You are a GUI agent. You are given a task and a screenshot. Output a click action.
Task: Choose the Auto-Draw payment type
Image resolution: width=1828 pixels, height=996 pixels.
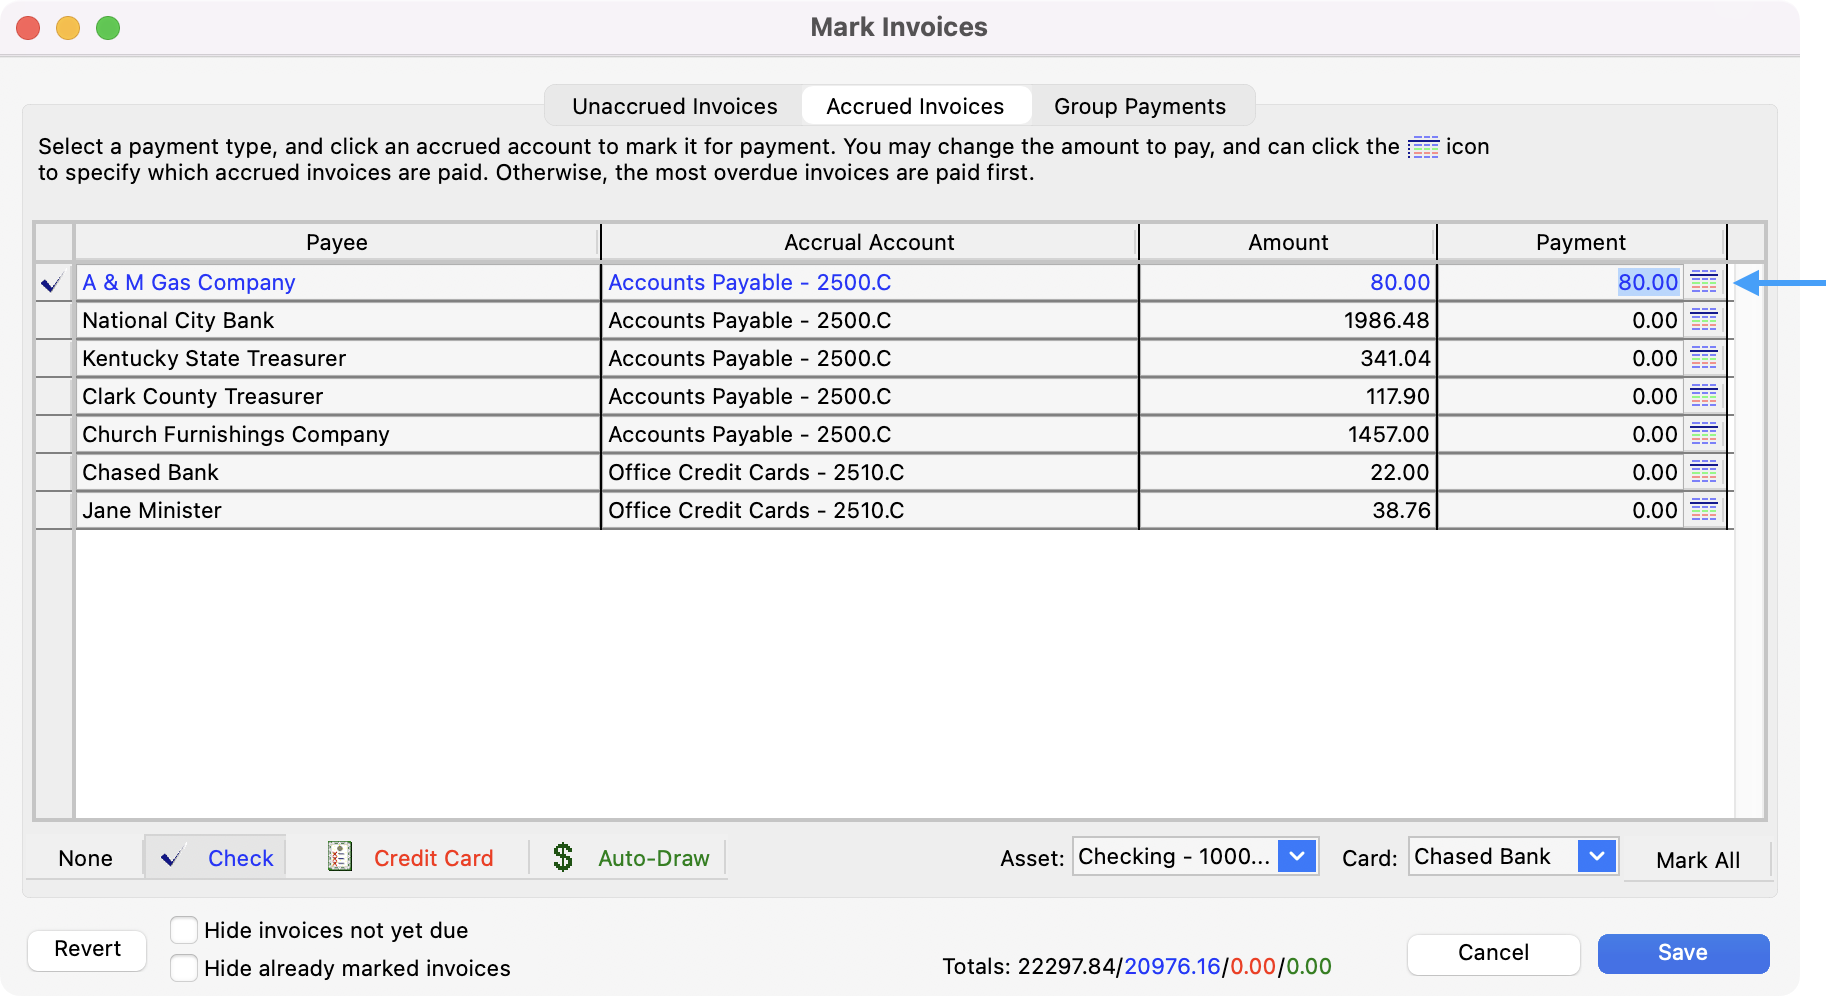coord(631,858)
